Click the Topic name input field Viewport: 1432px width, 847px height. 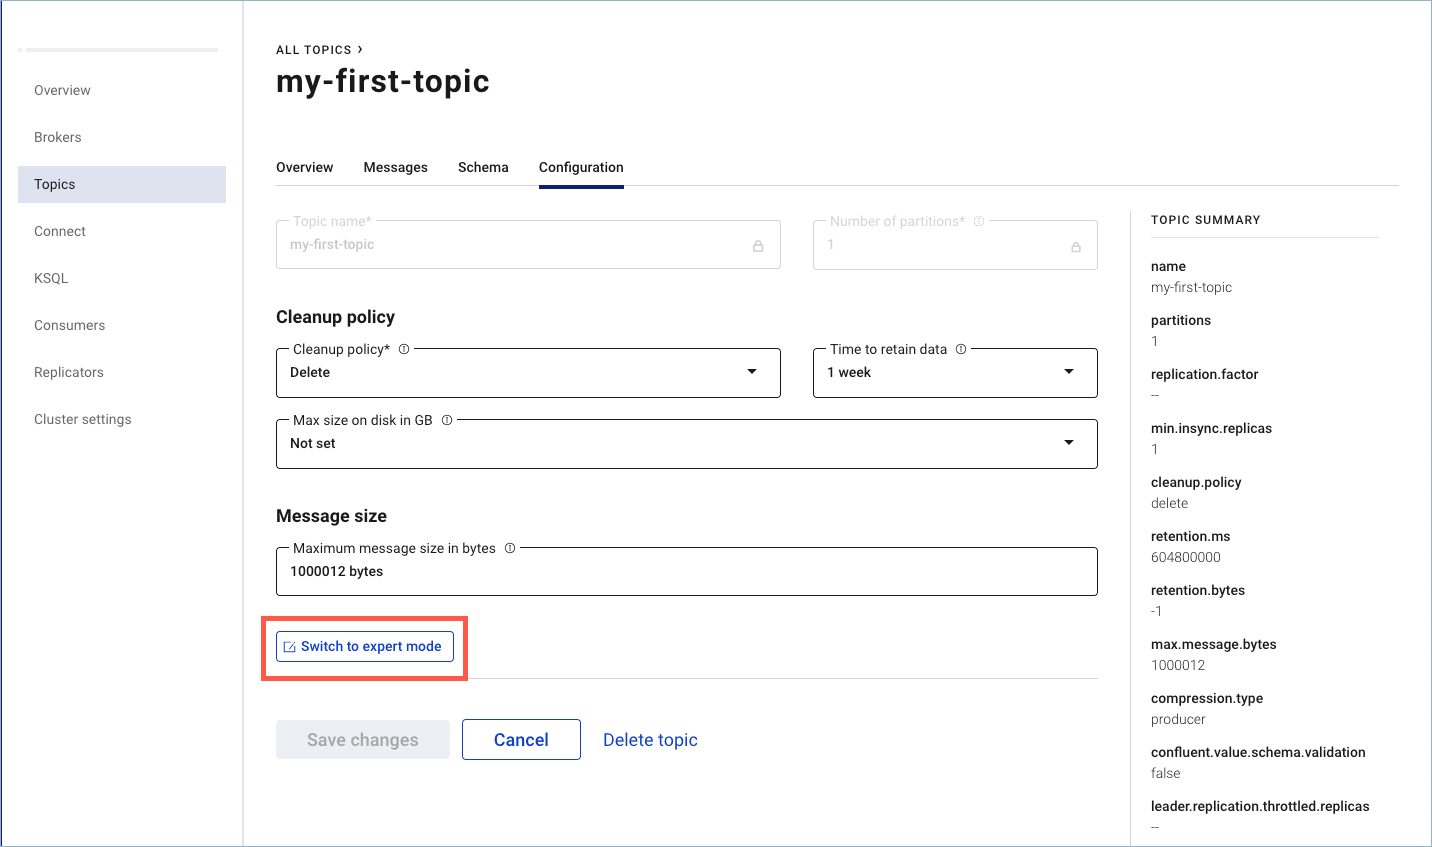[x=528, y=245]
